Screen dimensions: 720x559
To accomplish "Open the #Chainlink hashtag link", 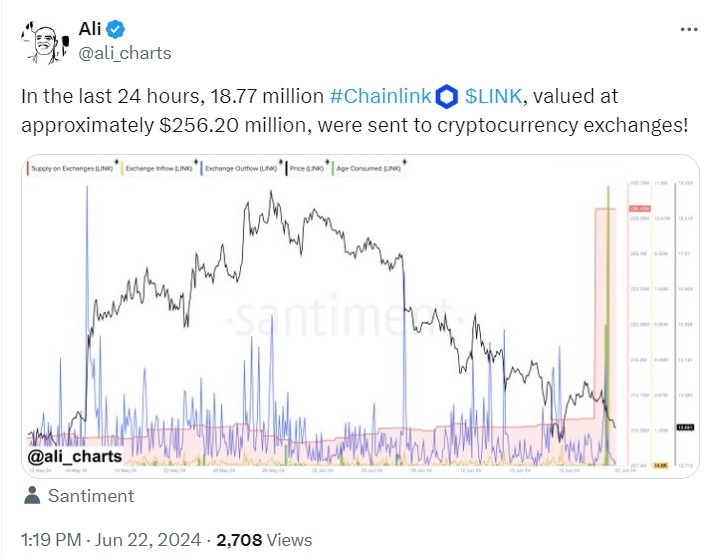I will click(x=380, y=97).
